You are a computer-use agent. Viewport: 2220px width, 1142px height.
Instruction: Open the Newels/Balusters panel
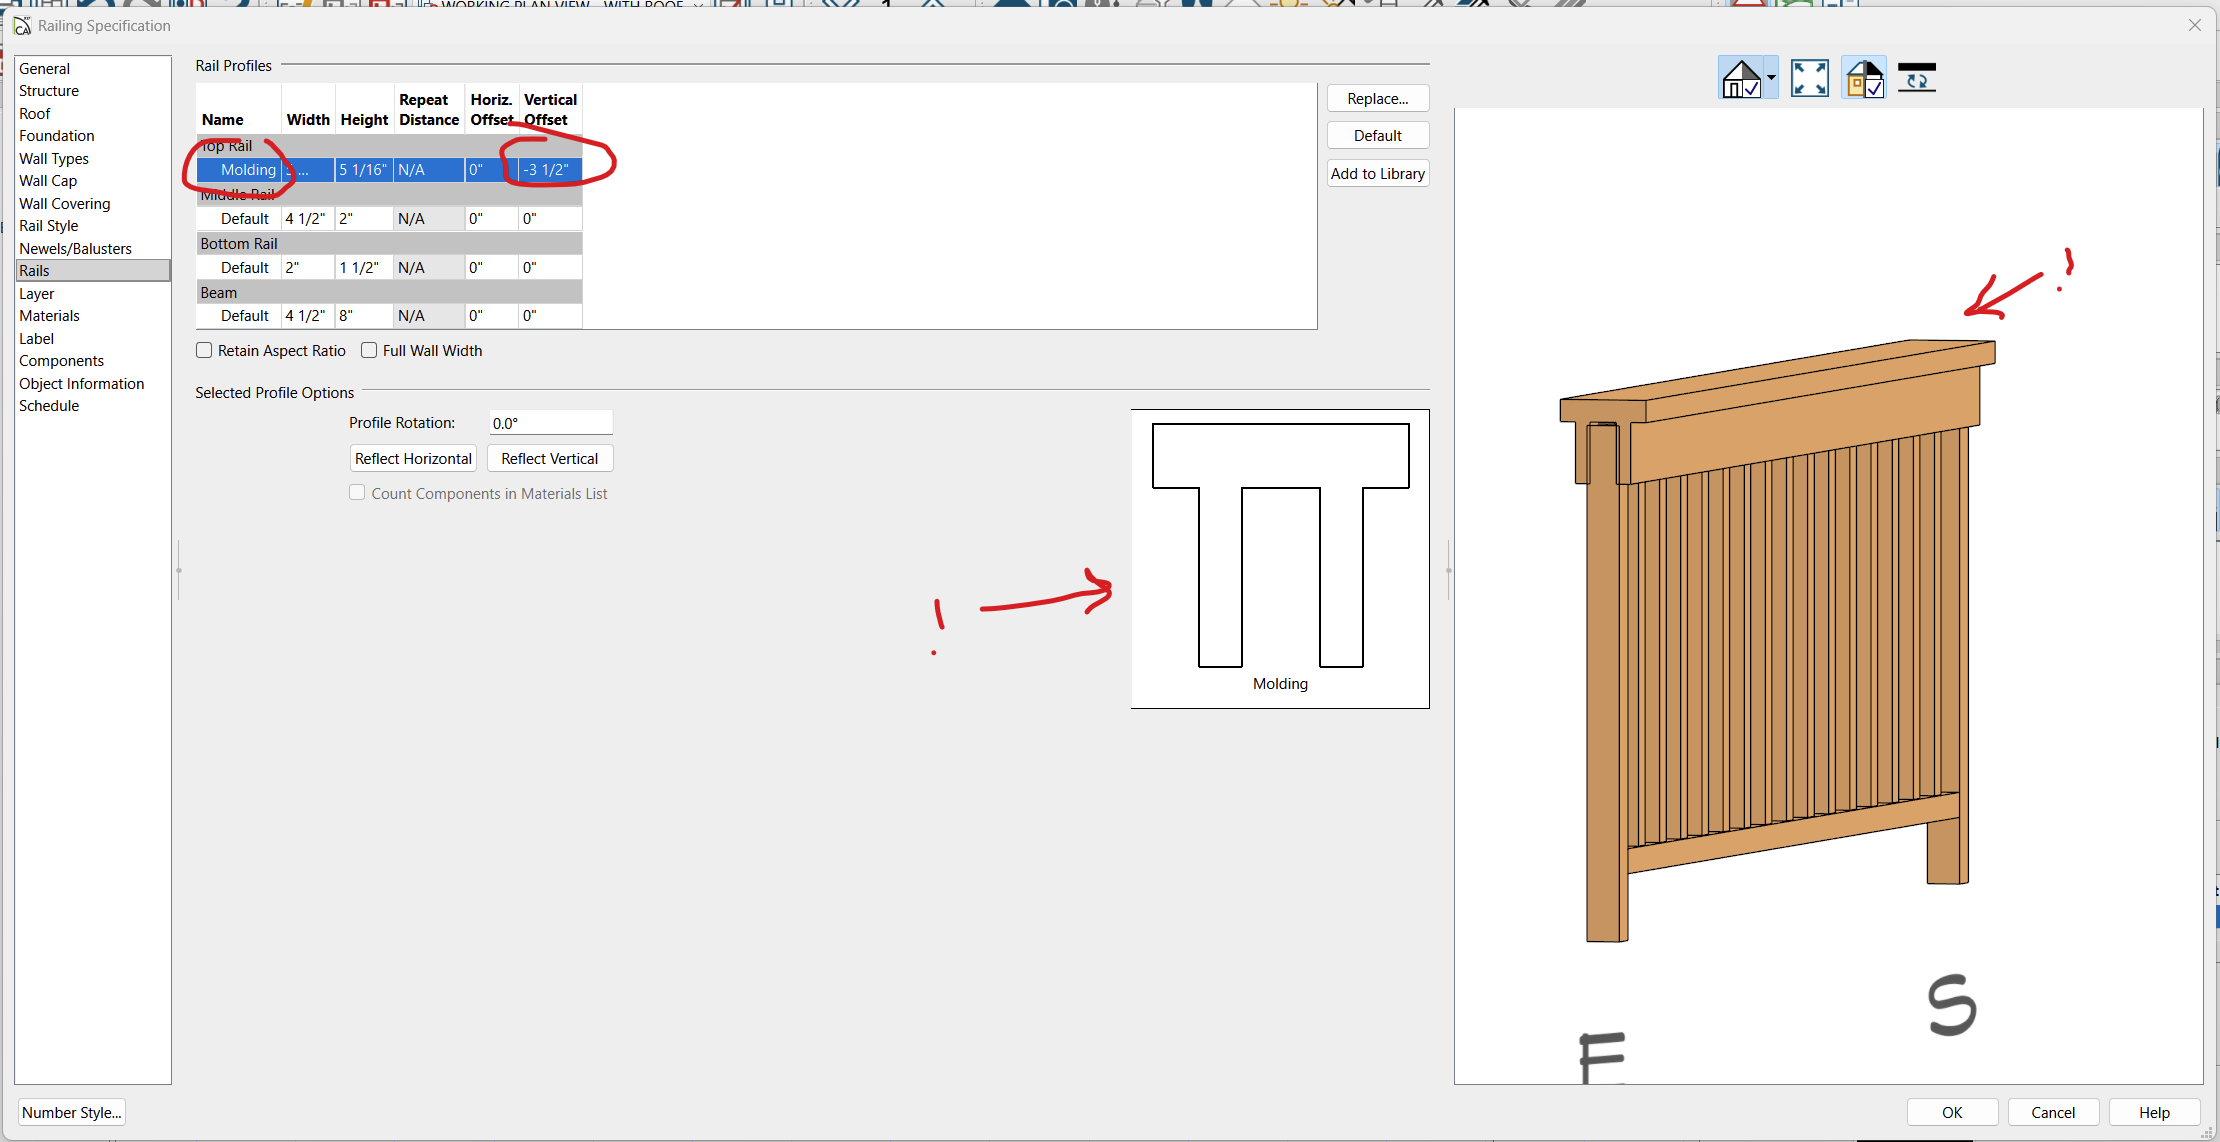pyautogui.click(x=75, y=248)
